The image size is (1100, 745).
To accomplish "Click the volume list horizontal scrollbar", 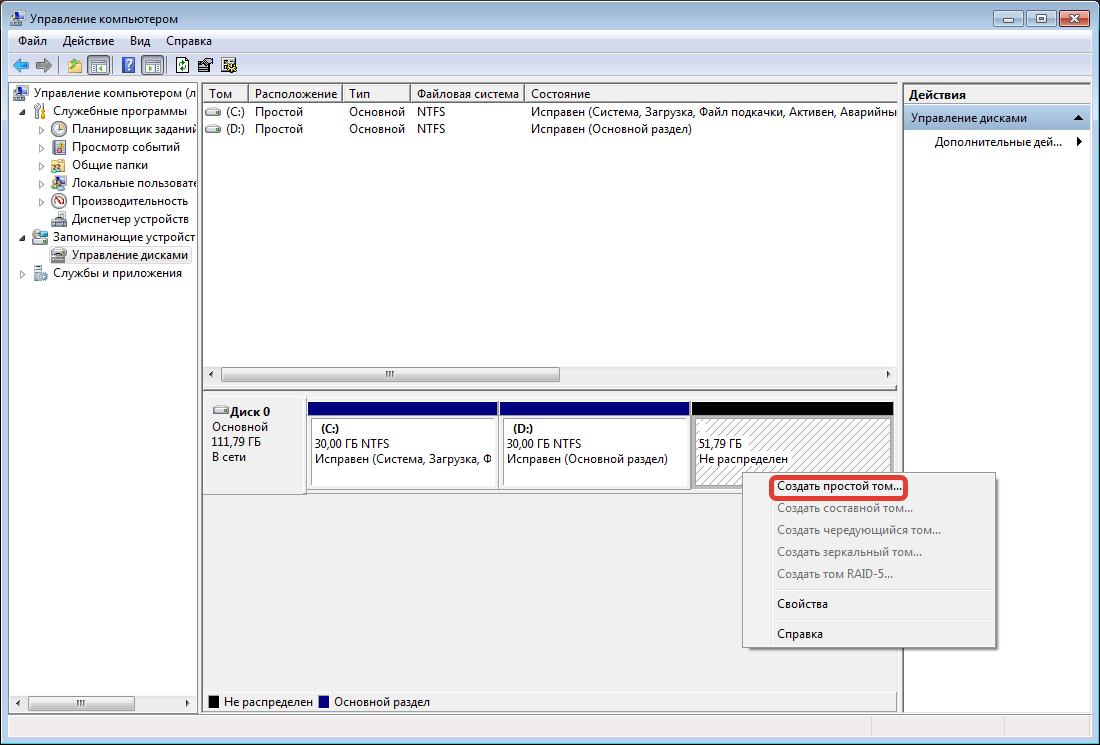I will [390, 374].
